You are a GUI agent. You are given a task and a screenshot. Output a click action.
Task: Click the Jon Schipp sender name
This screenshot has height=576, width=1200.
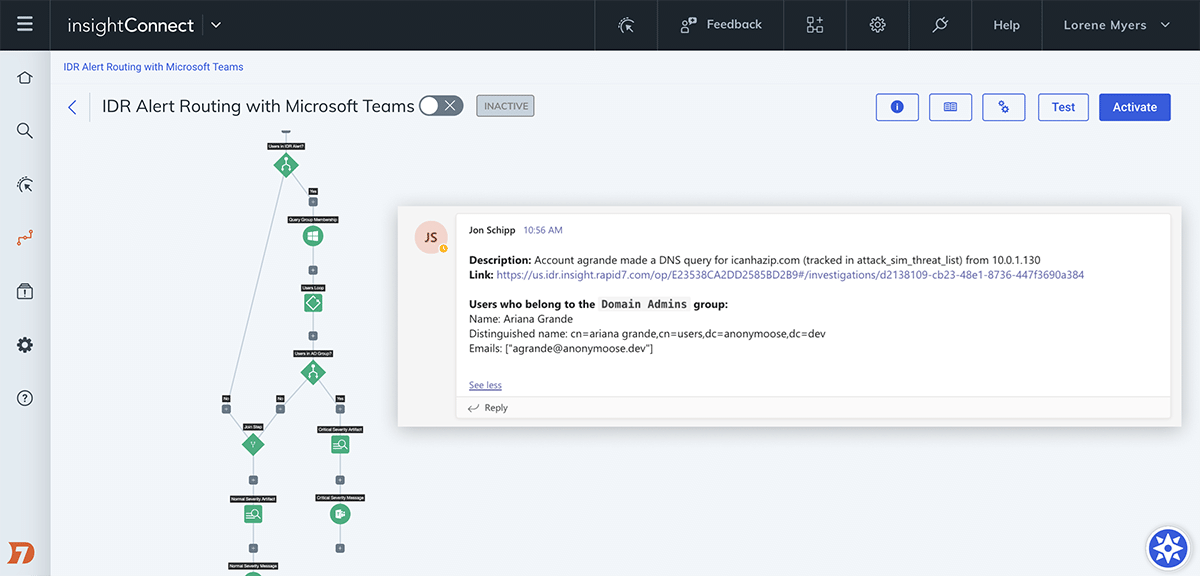pyautogui.click(x=492, y=230)
